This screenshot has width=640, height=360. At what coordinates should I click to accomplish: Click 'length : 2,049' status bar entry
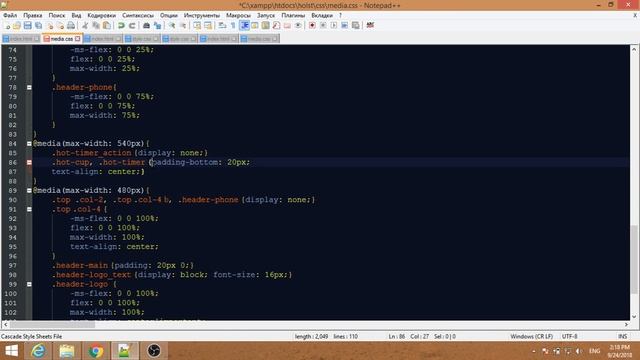(311, 337)
